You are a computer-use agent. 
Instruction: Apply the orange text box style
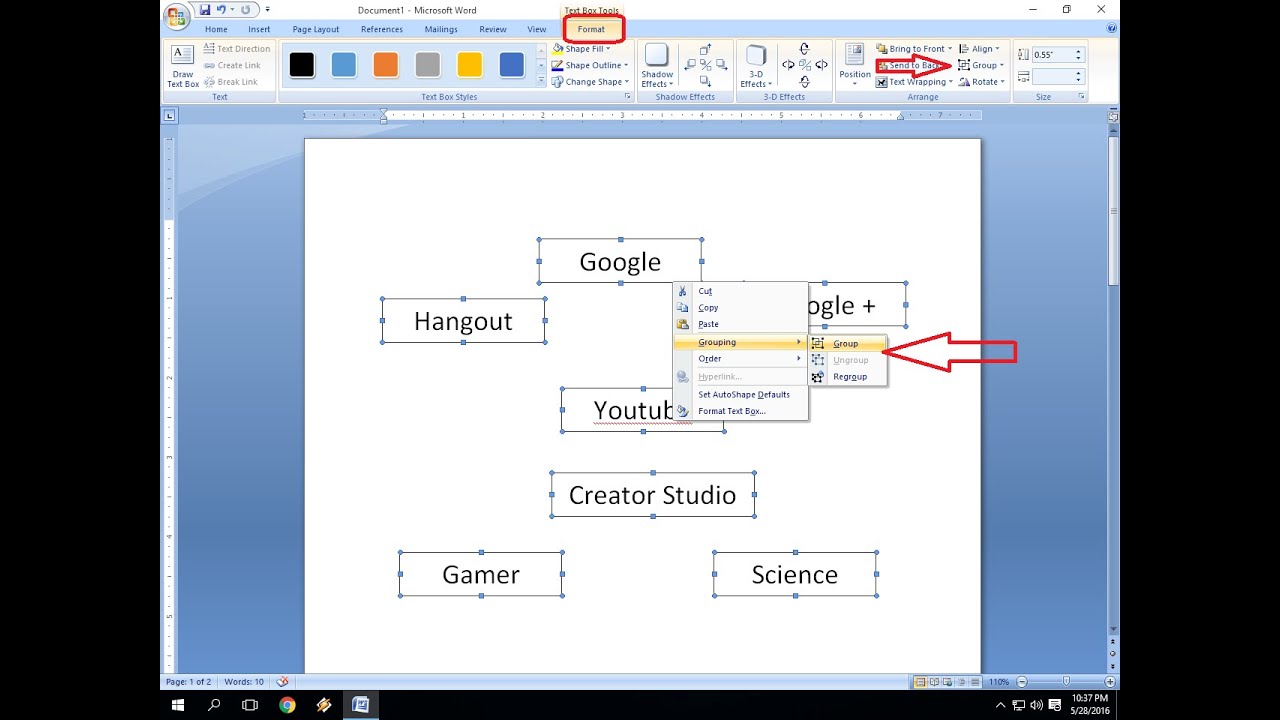(386, 65)
